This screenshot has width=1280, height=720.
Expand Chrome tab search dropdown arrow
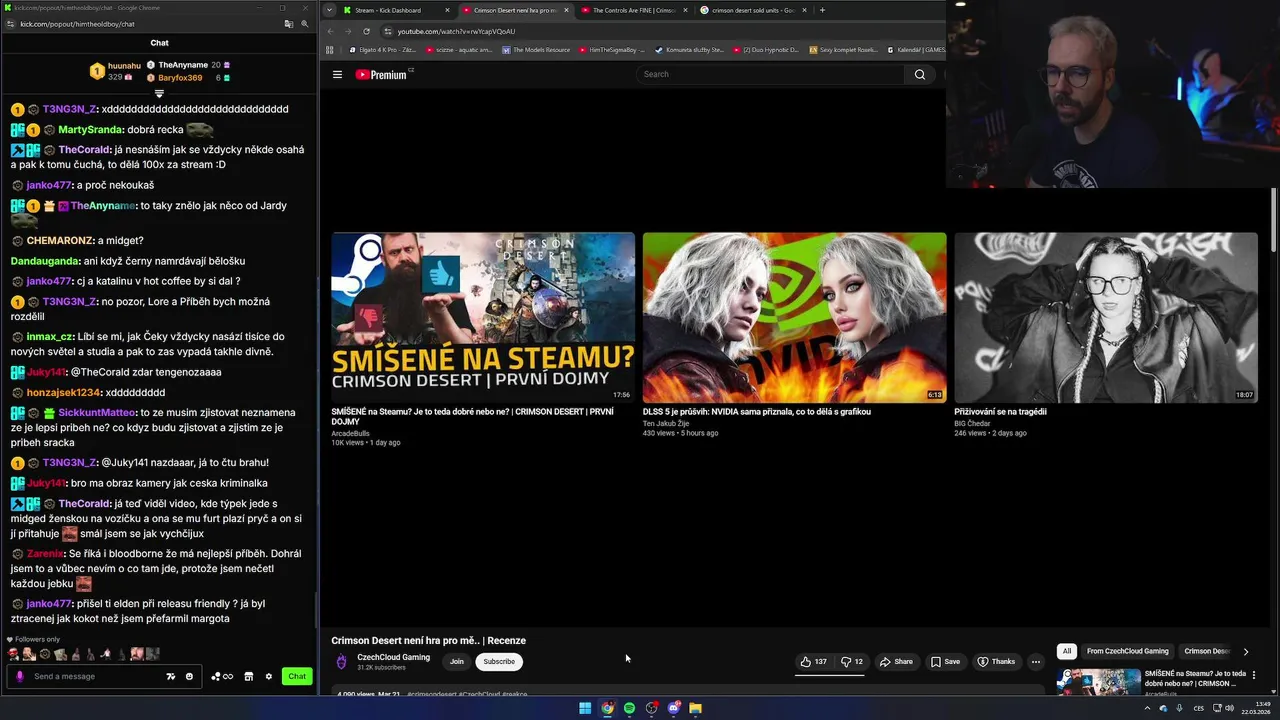coord(330,10)
